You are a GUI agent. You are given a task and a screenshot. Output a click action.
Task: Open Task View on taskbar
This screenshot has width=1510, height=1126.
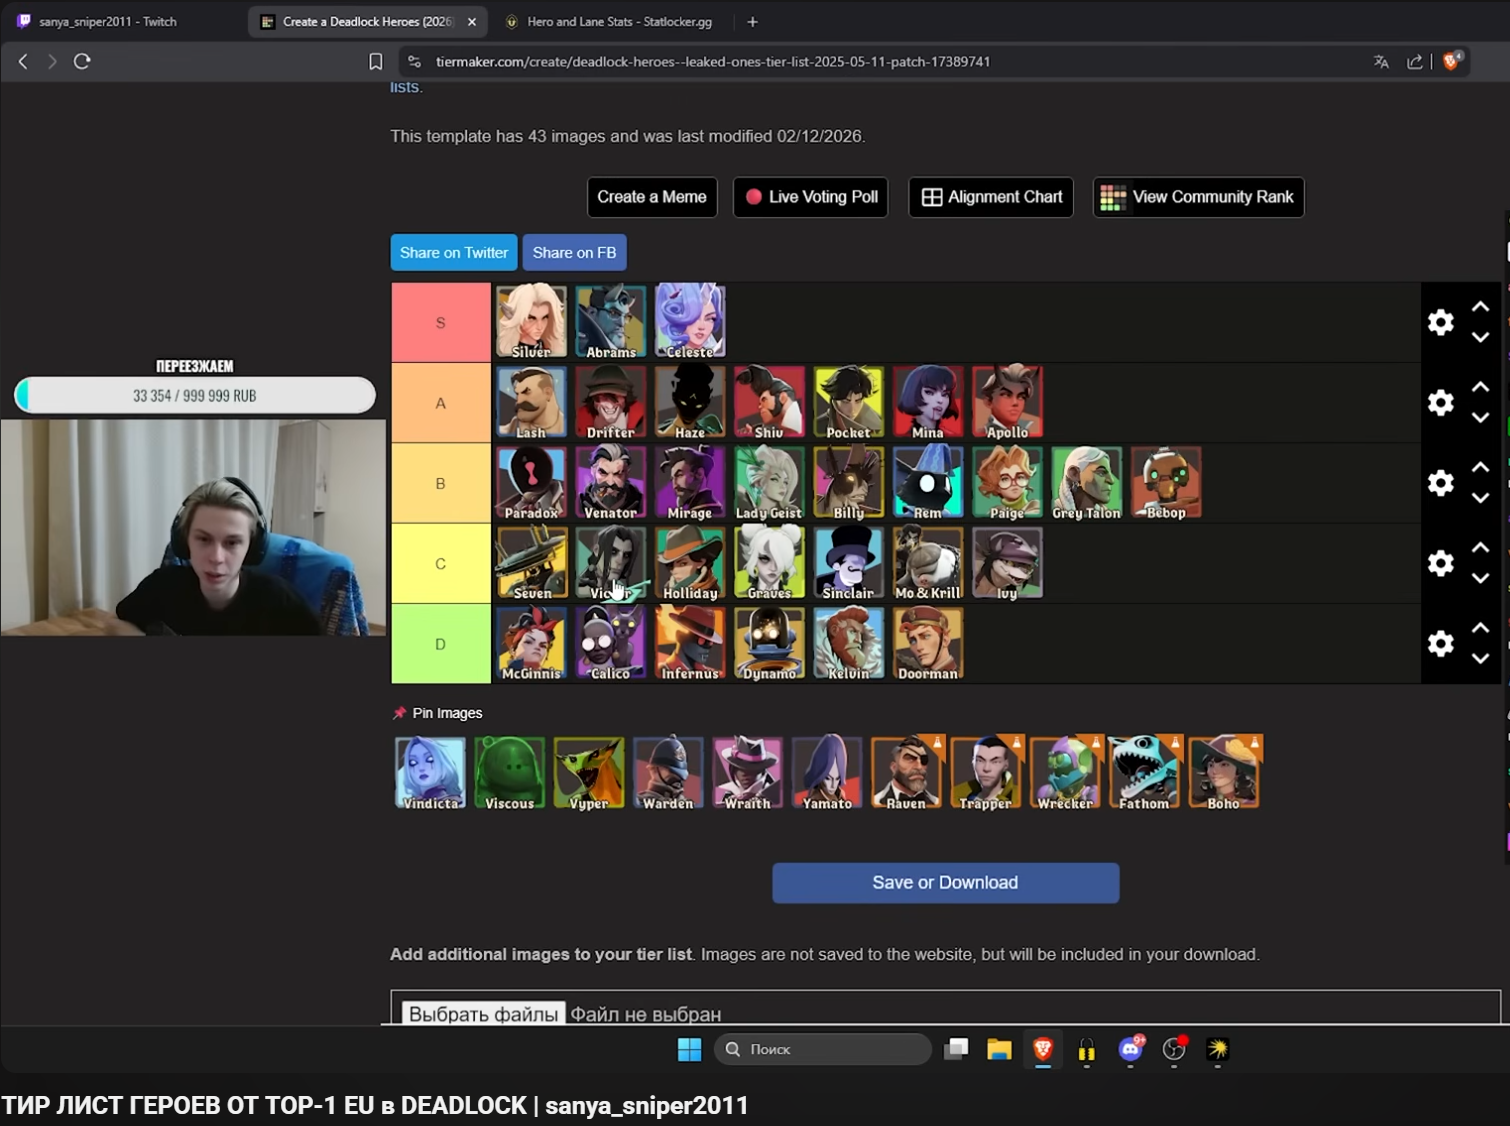coord(956,1049)
